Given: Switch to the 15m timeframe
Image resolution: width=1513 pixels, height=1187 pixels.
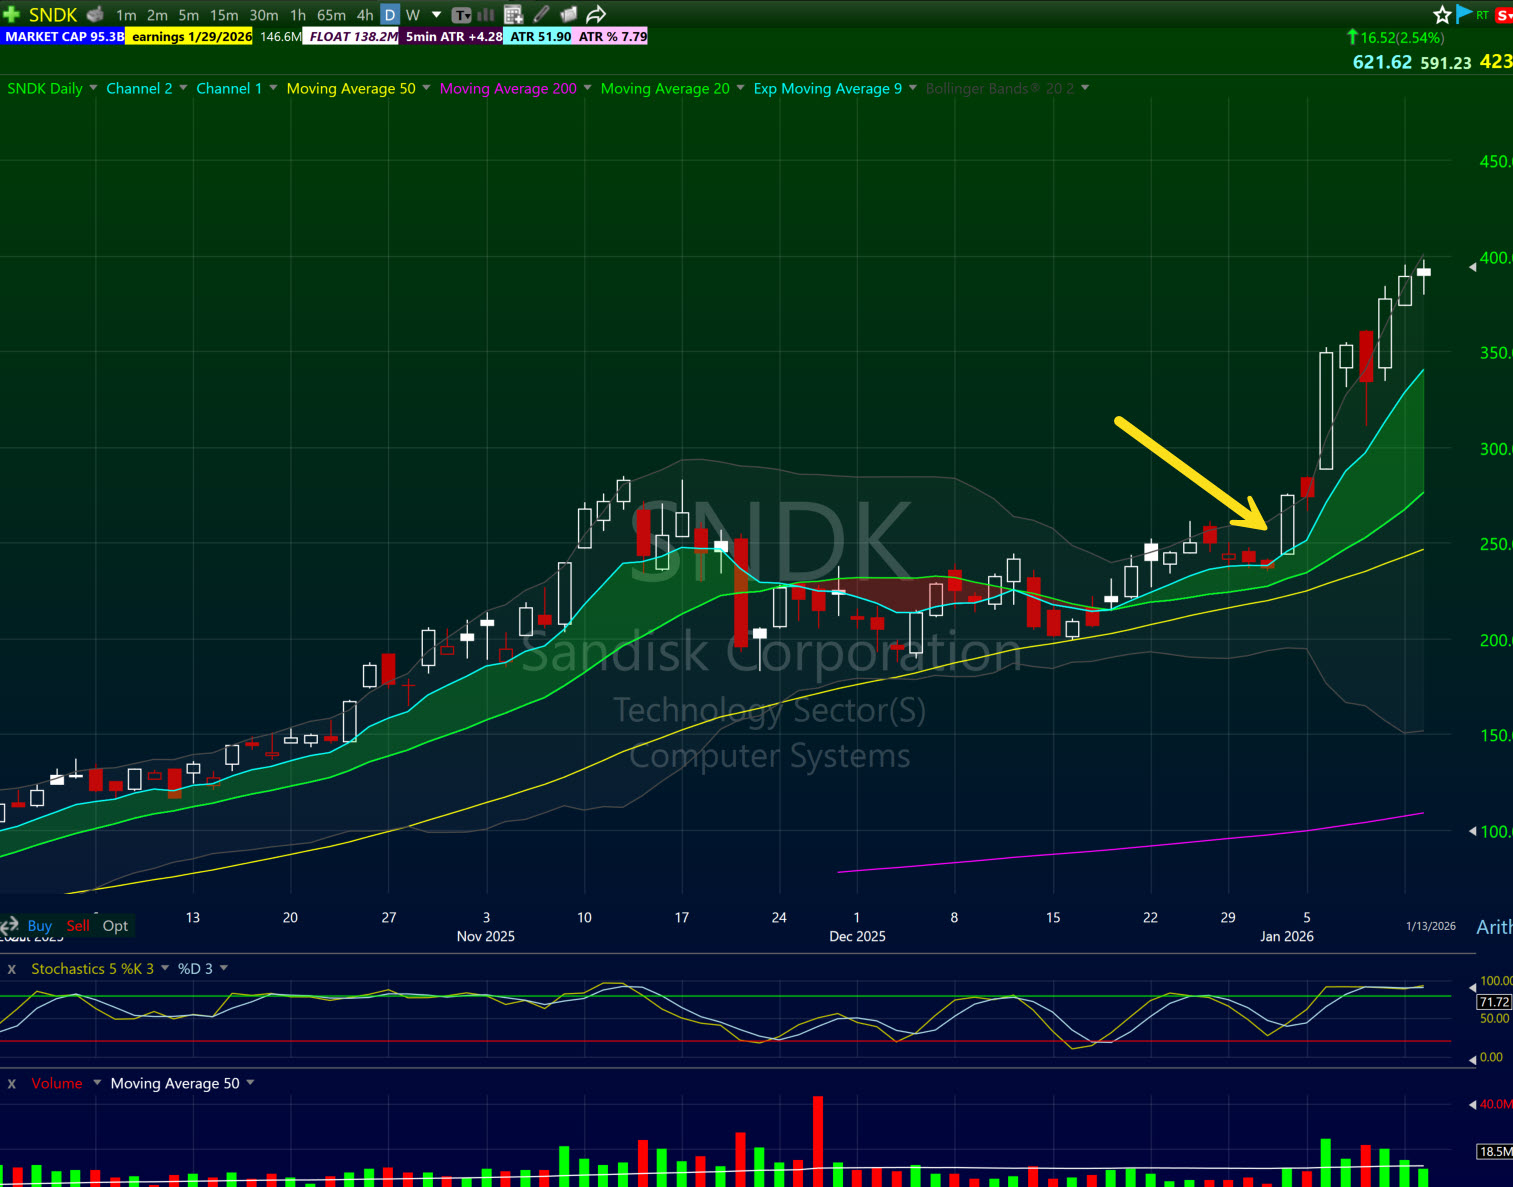Looking at the screenshot, I should coord(224,15).
